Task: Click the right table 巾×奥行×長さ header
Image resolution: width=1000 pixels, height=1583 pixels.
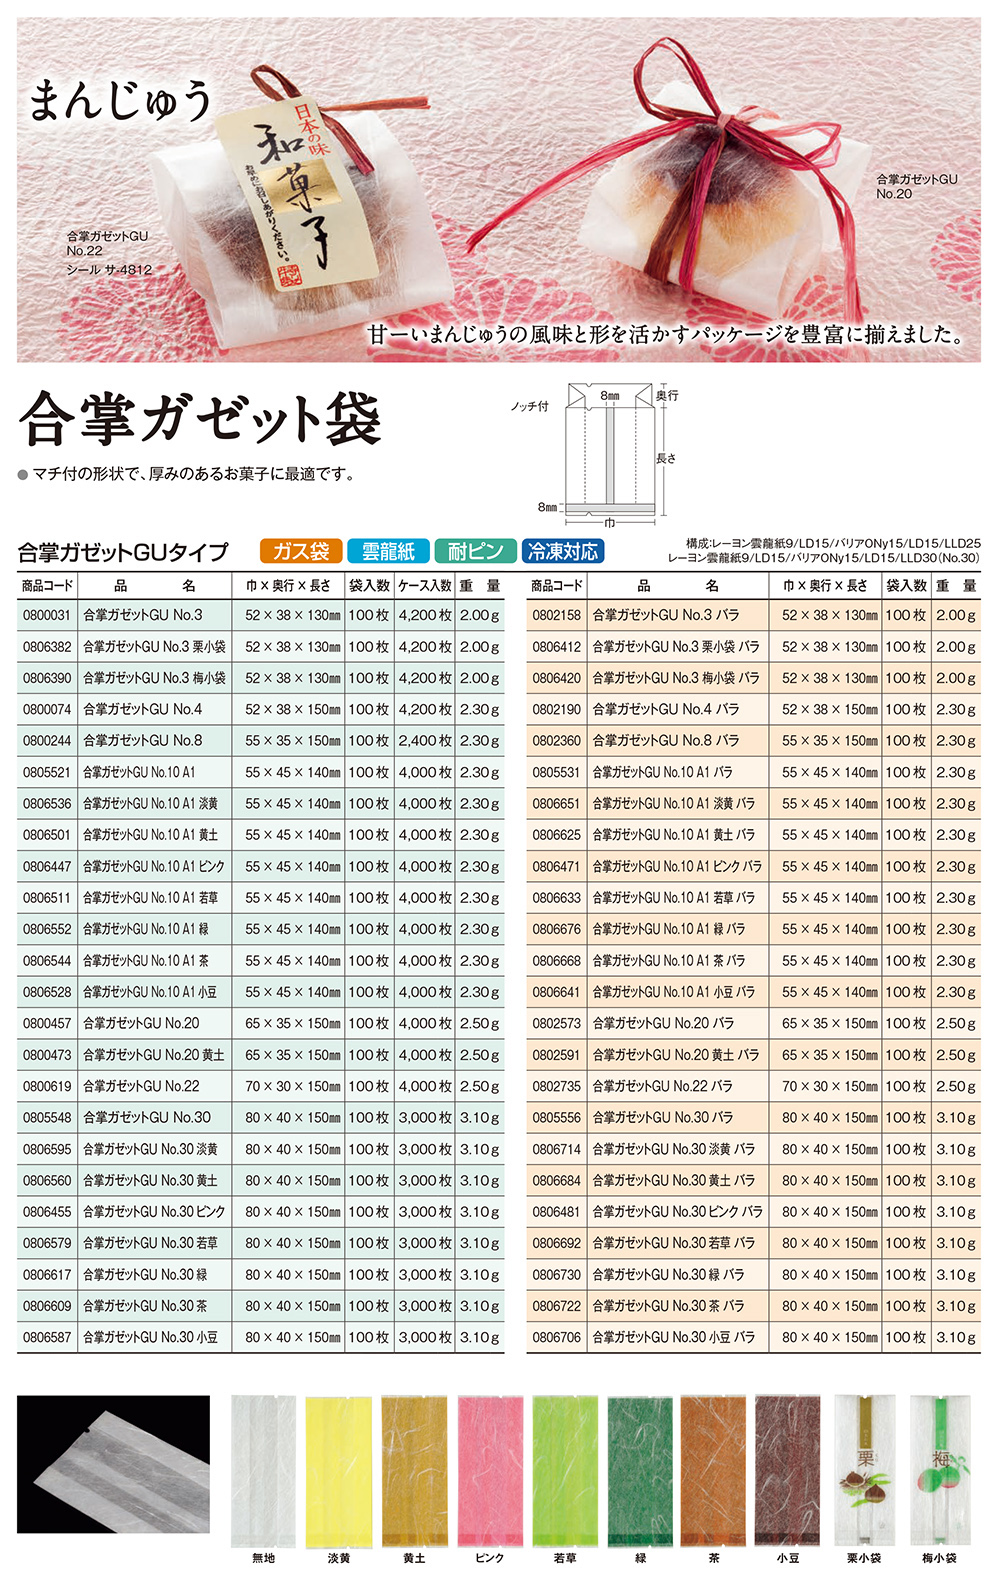Action: (825, 585)
